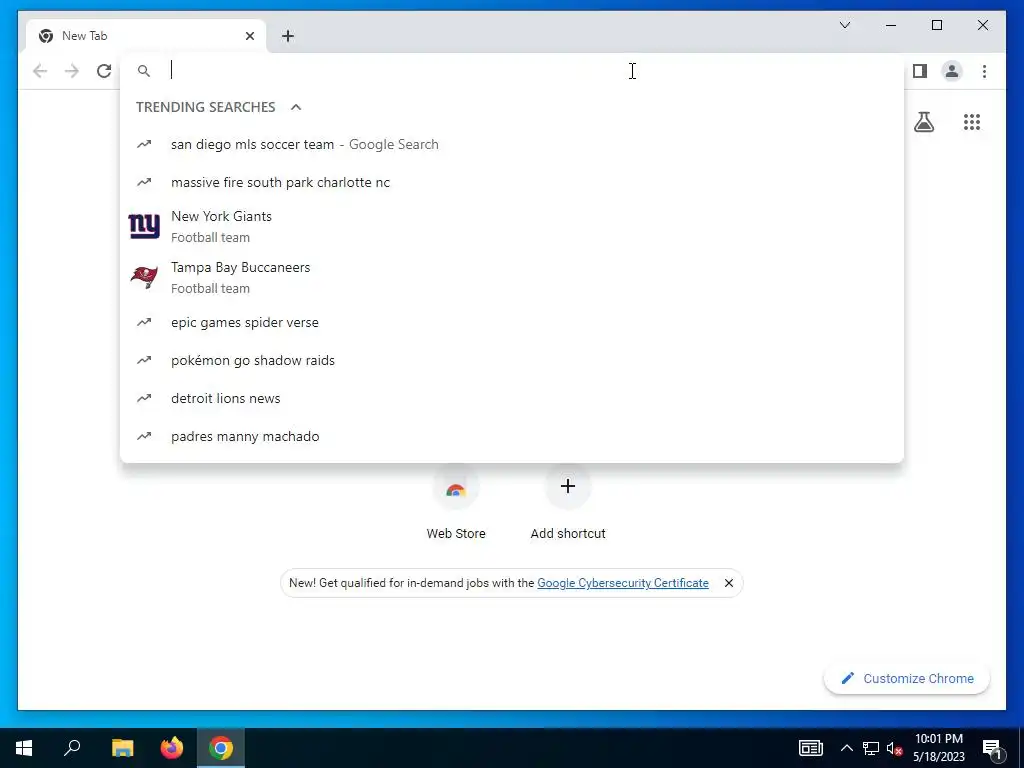The height and width of the screenshot is (768, 1024).
Task: Collapse the Trending Searches section
Action: tap(296, 107)
